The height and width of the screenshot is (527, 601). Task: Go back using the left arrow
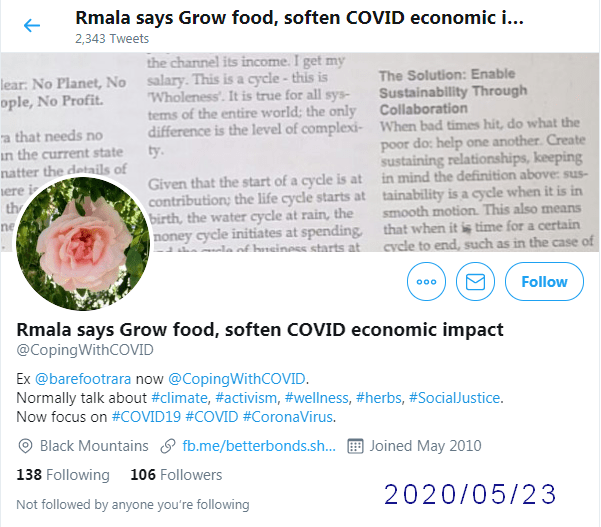click(32, 26)
